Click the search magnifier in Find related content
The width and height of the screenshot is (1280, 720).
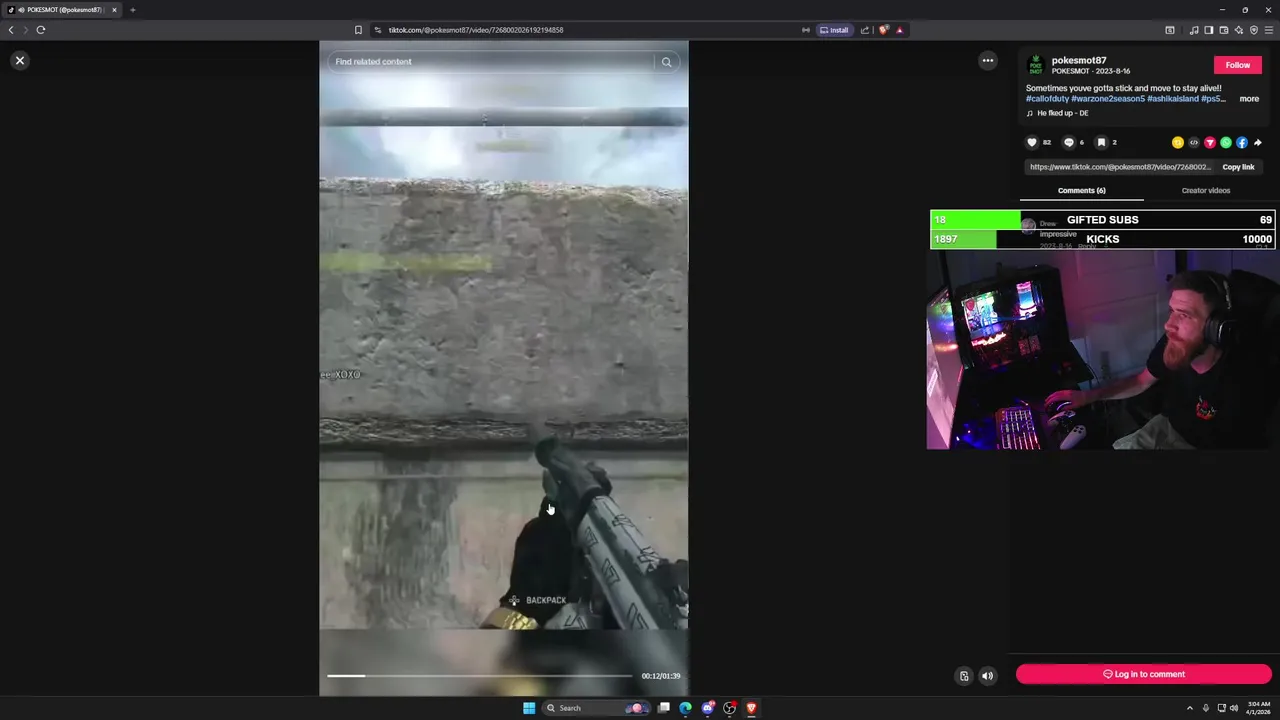pos(666,62)
